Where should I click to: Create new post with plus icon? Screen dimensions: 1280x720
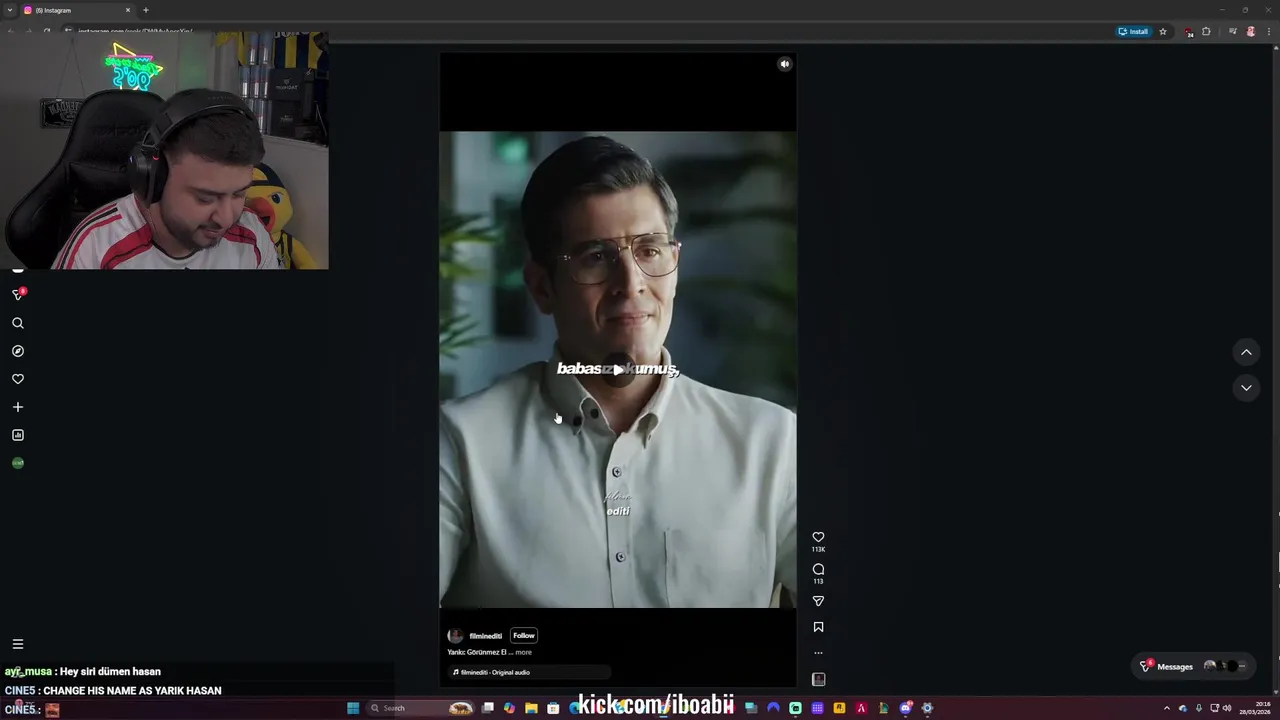pyautogui.click(x=18, y=407)
